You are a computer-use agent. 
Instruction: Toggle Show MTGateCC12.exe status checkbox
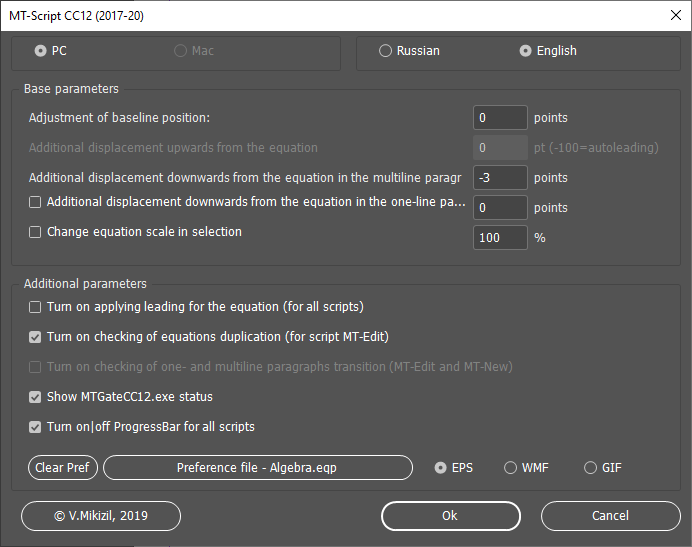[35, 397]
